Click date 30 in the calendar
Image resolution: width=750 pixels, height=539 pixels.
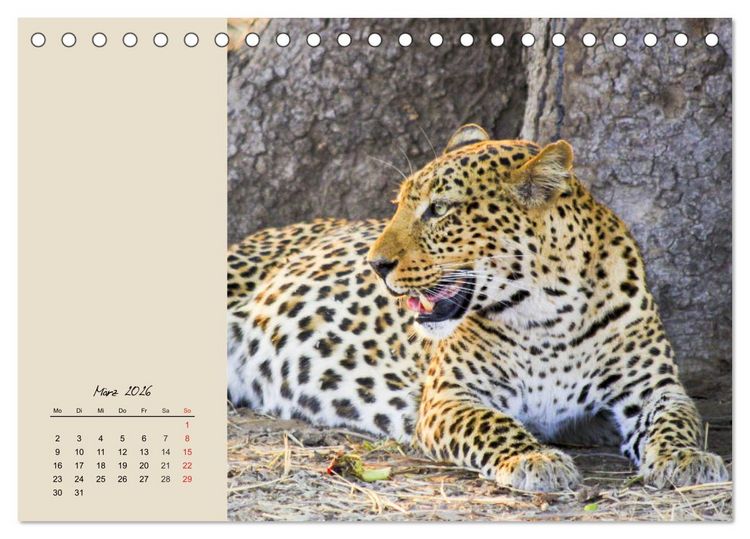point(57,493)
